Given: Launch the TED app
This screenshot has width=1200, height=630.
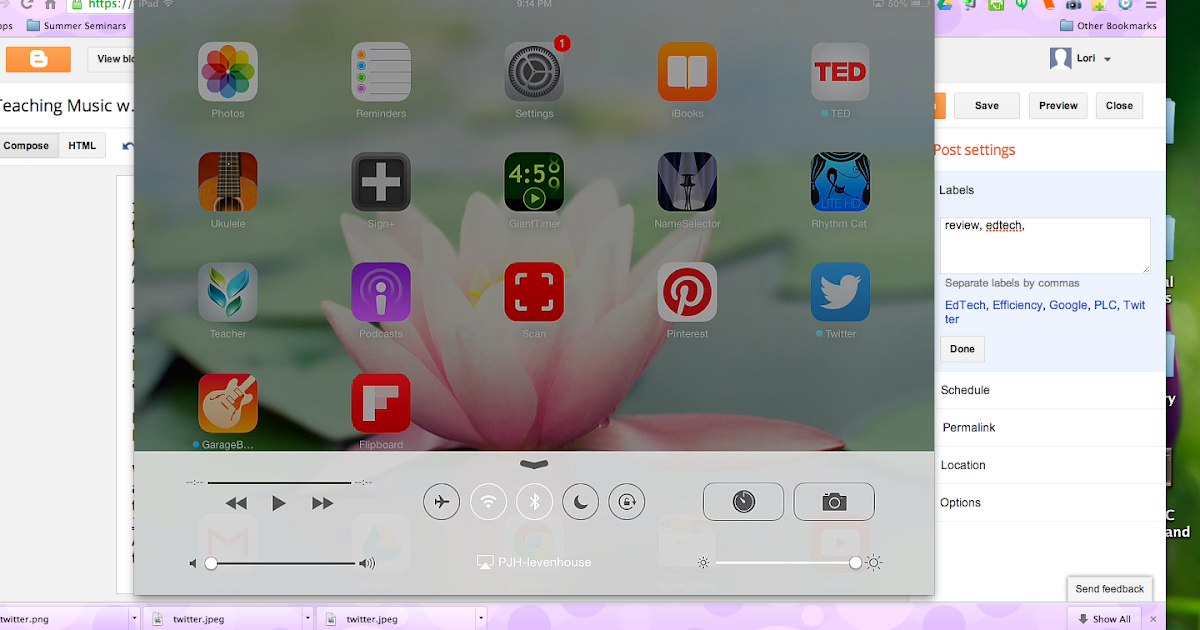Looking at the screenshot, I should pyautogui.click(x=840, y=72).
